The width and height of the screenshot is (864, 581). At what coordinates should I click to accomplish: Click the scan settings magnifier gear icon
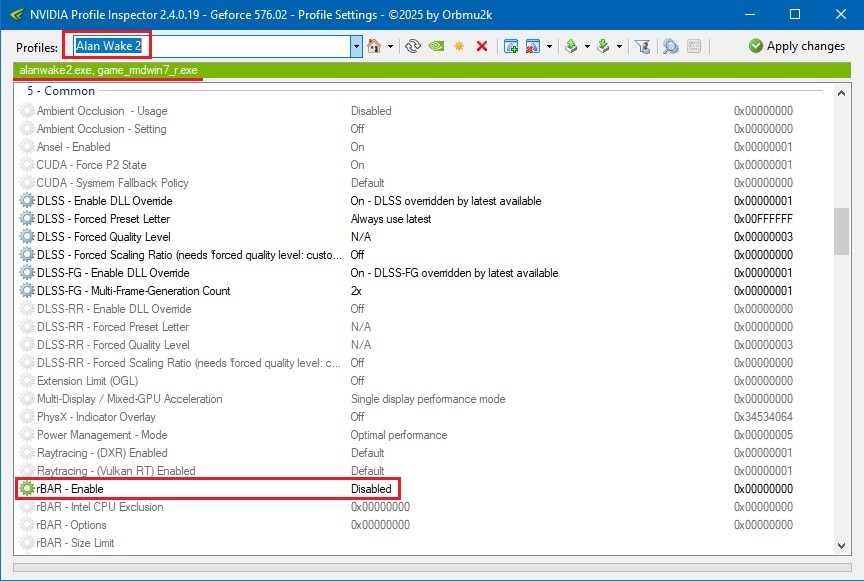(671, 46)
